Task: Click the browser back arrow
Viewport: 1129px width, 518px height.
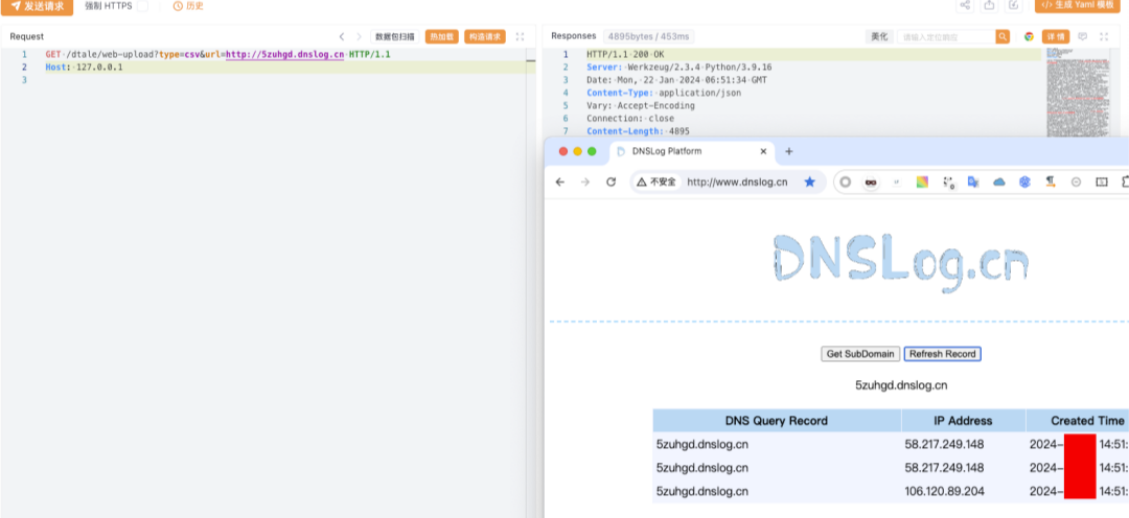Action: [560, 182]
